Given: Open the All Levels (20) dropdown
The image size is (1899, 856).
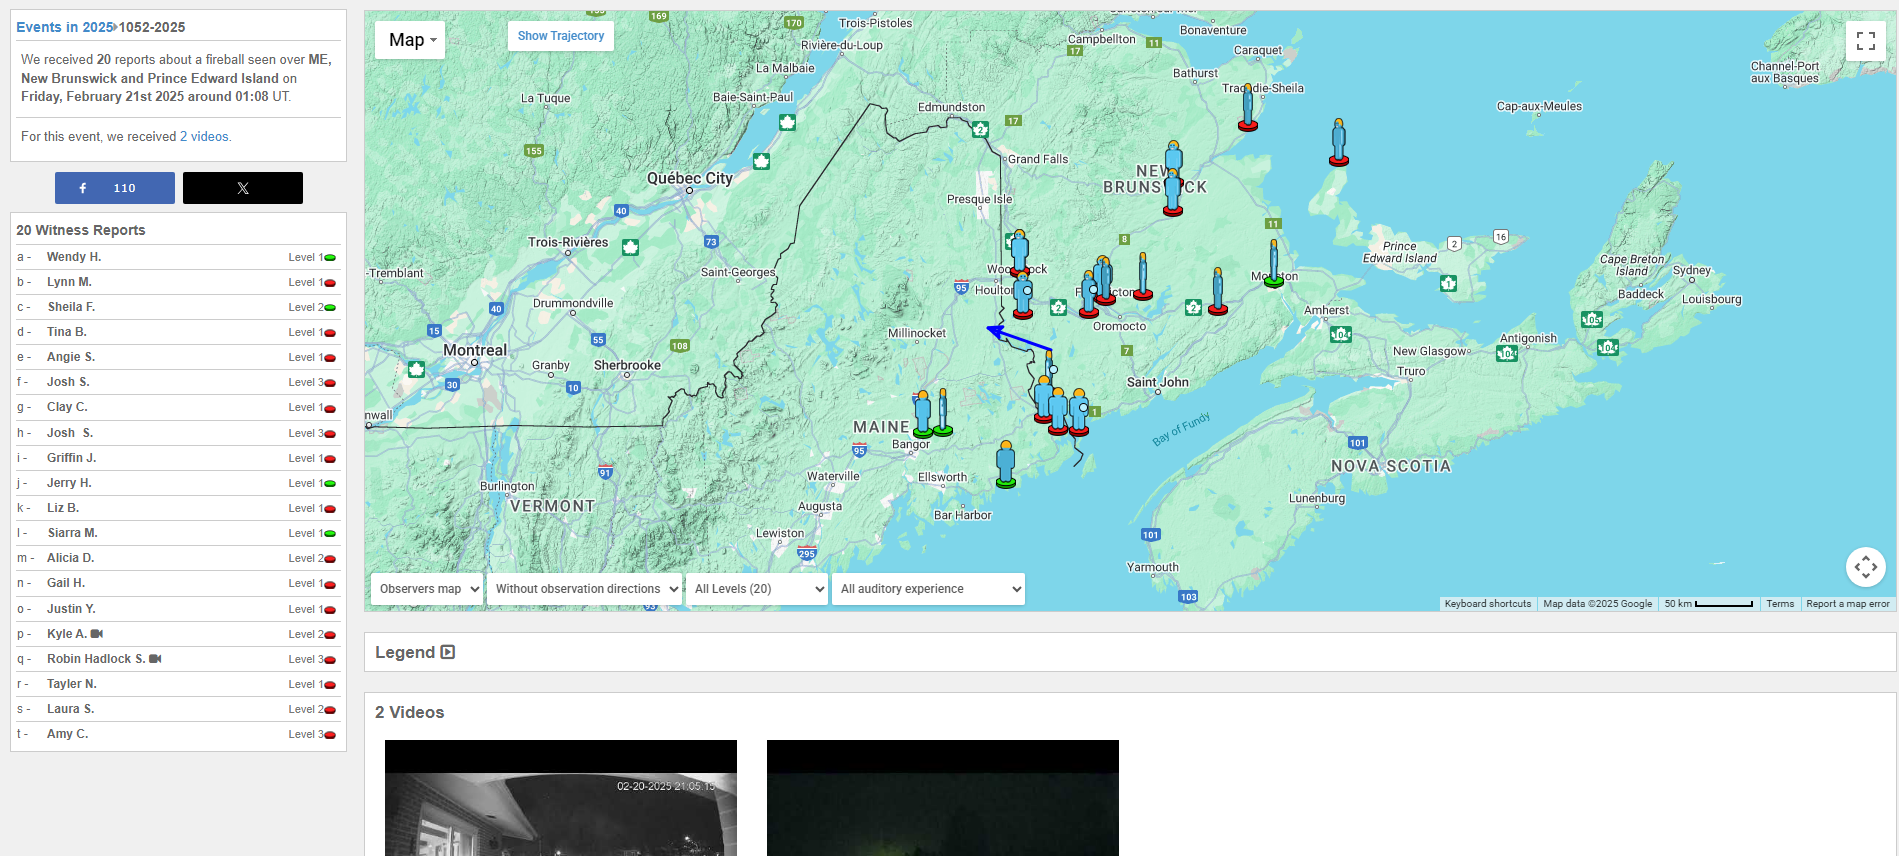Looking at the screenshot, I should click(757, 589).
